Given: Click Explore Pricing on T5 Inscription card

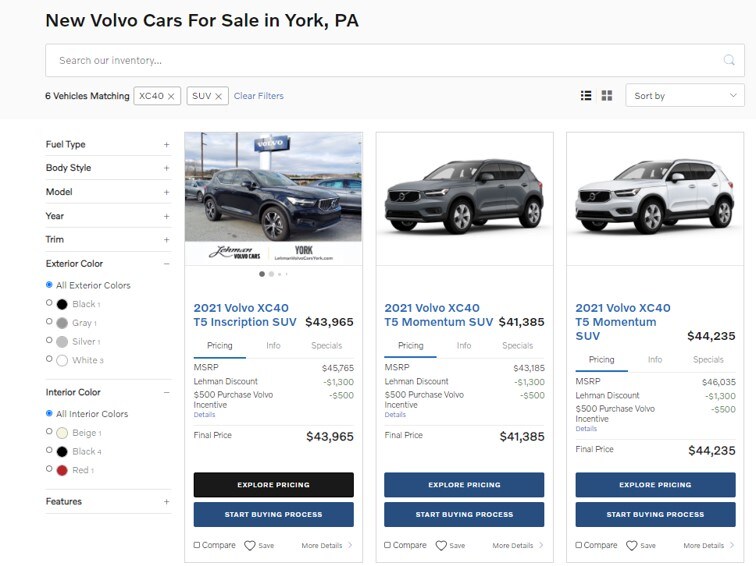Looking at the screenshot, I should [x=273, y=485].
